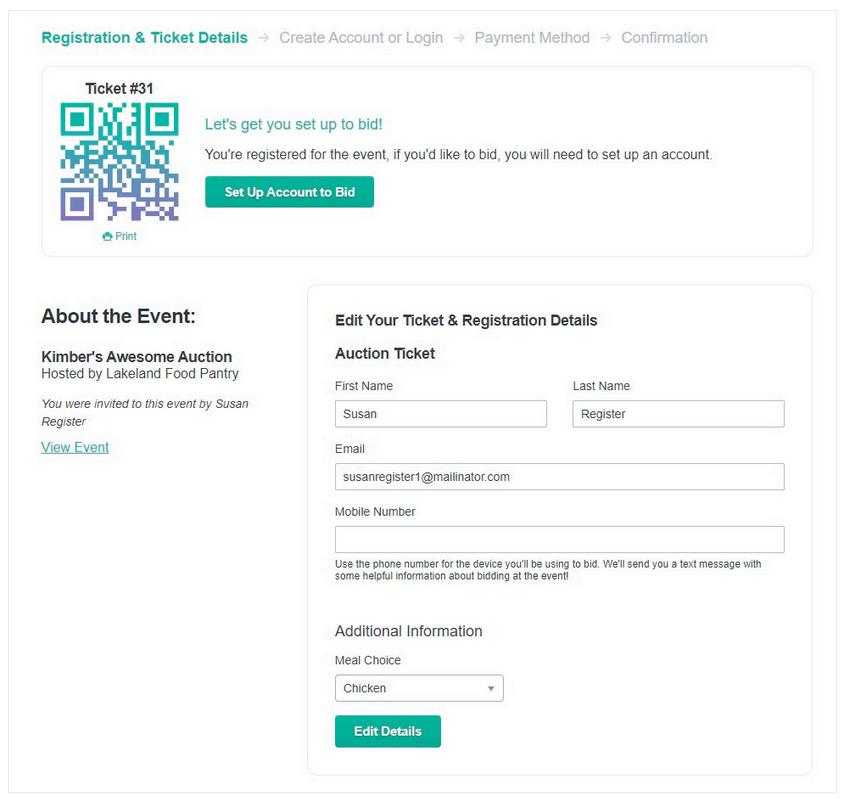This screenshot has height=804, width=846.
Task: Focus the Last Name input field
Action: tap(678, 414)
